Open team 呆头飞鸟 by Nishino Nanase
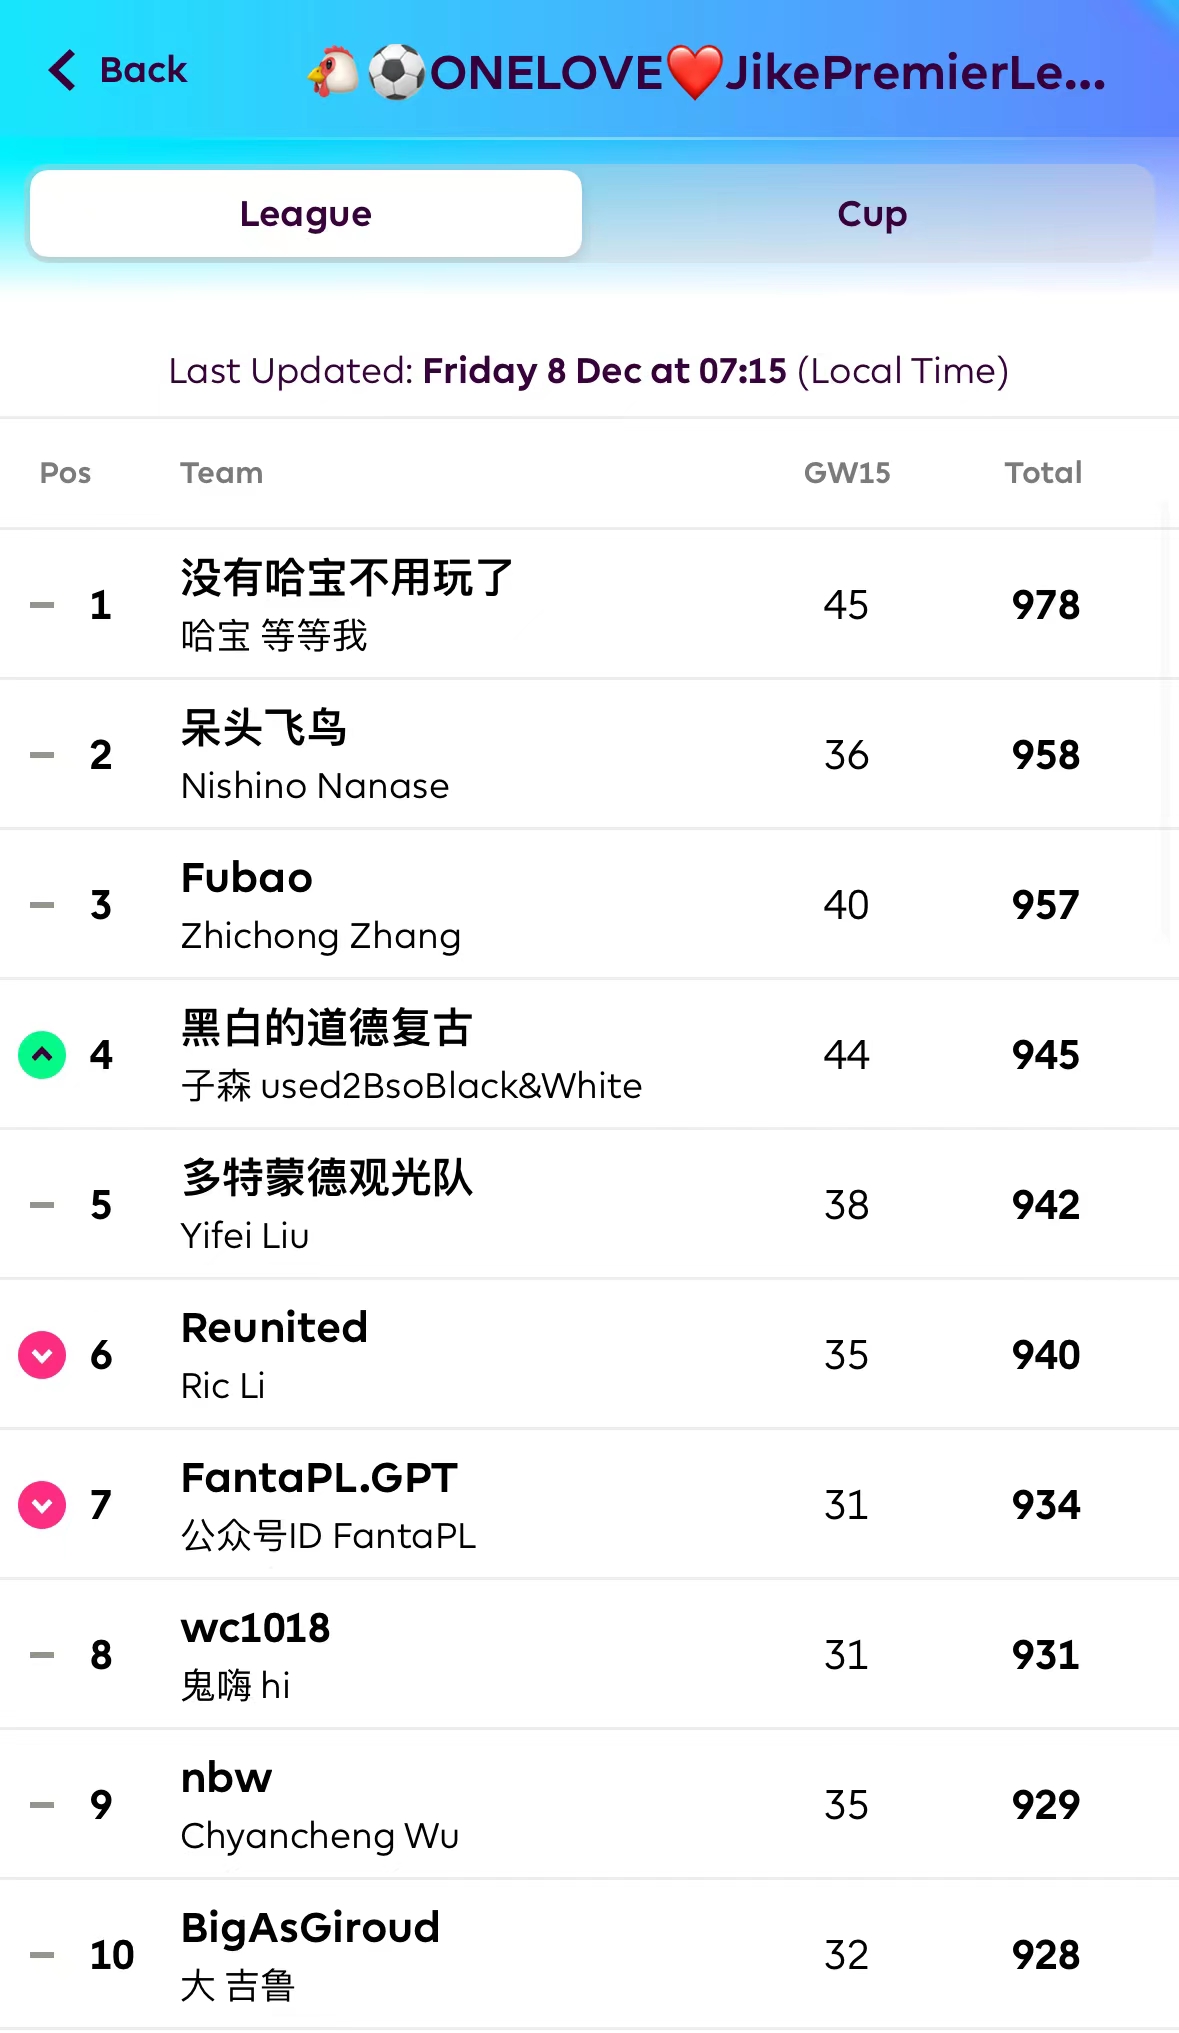The width and height of the screenshot is (1179, 2033). point(264,728)
